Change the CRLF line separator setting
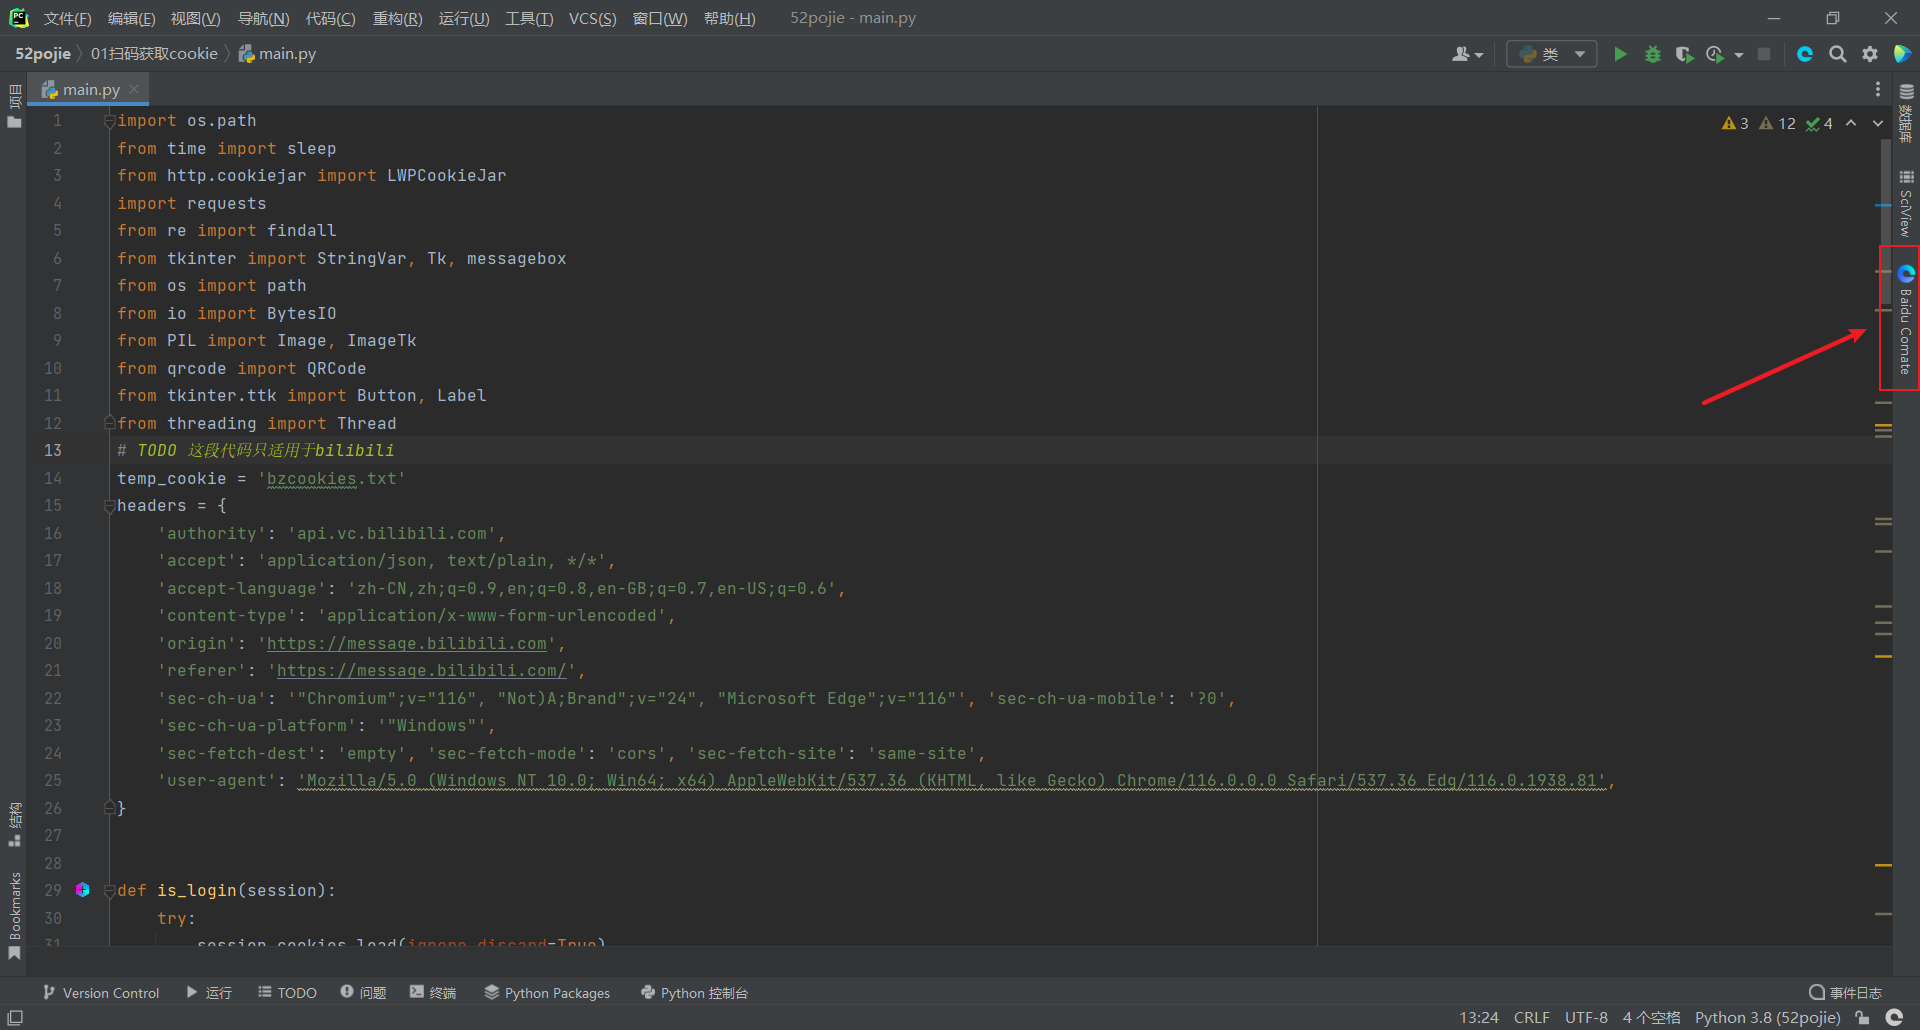 (1531, 1017)
